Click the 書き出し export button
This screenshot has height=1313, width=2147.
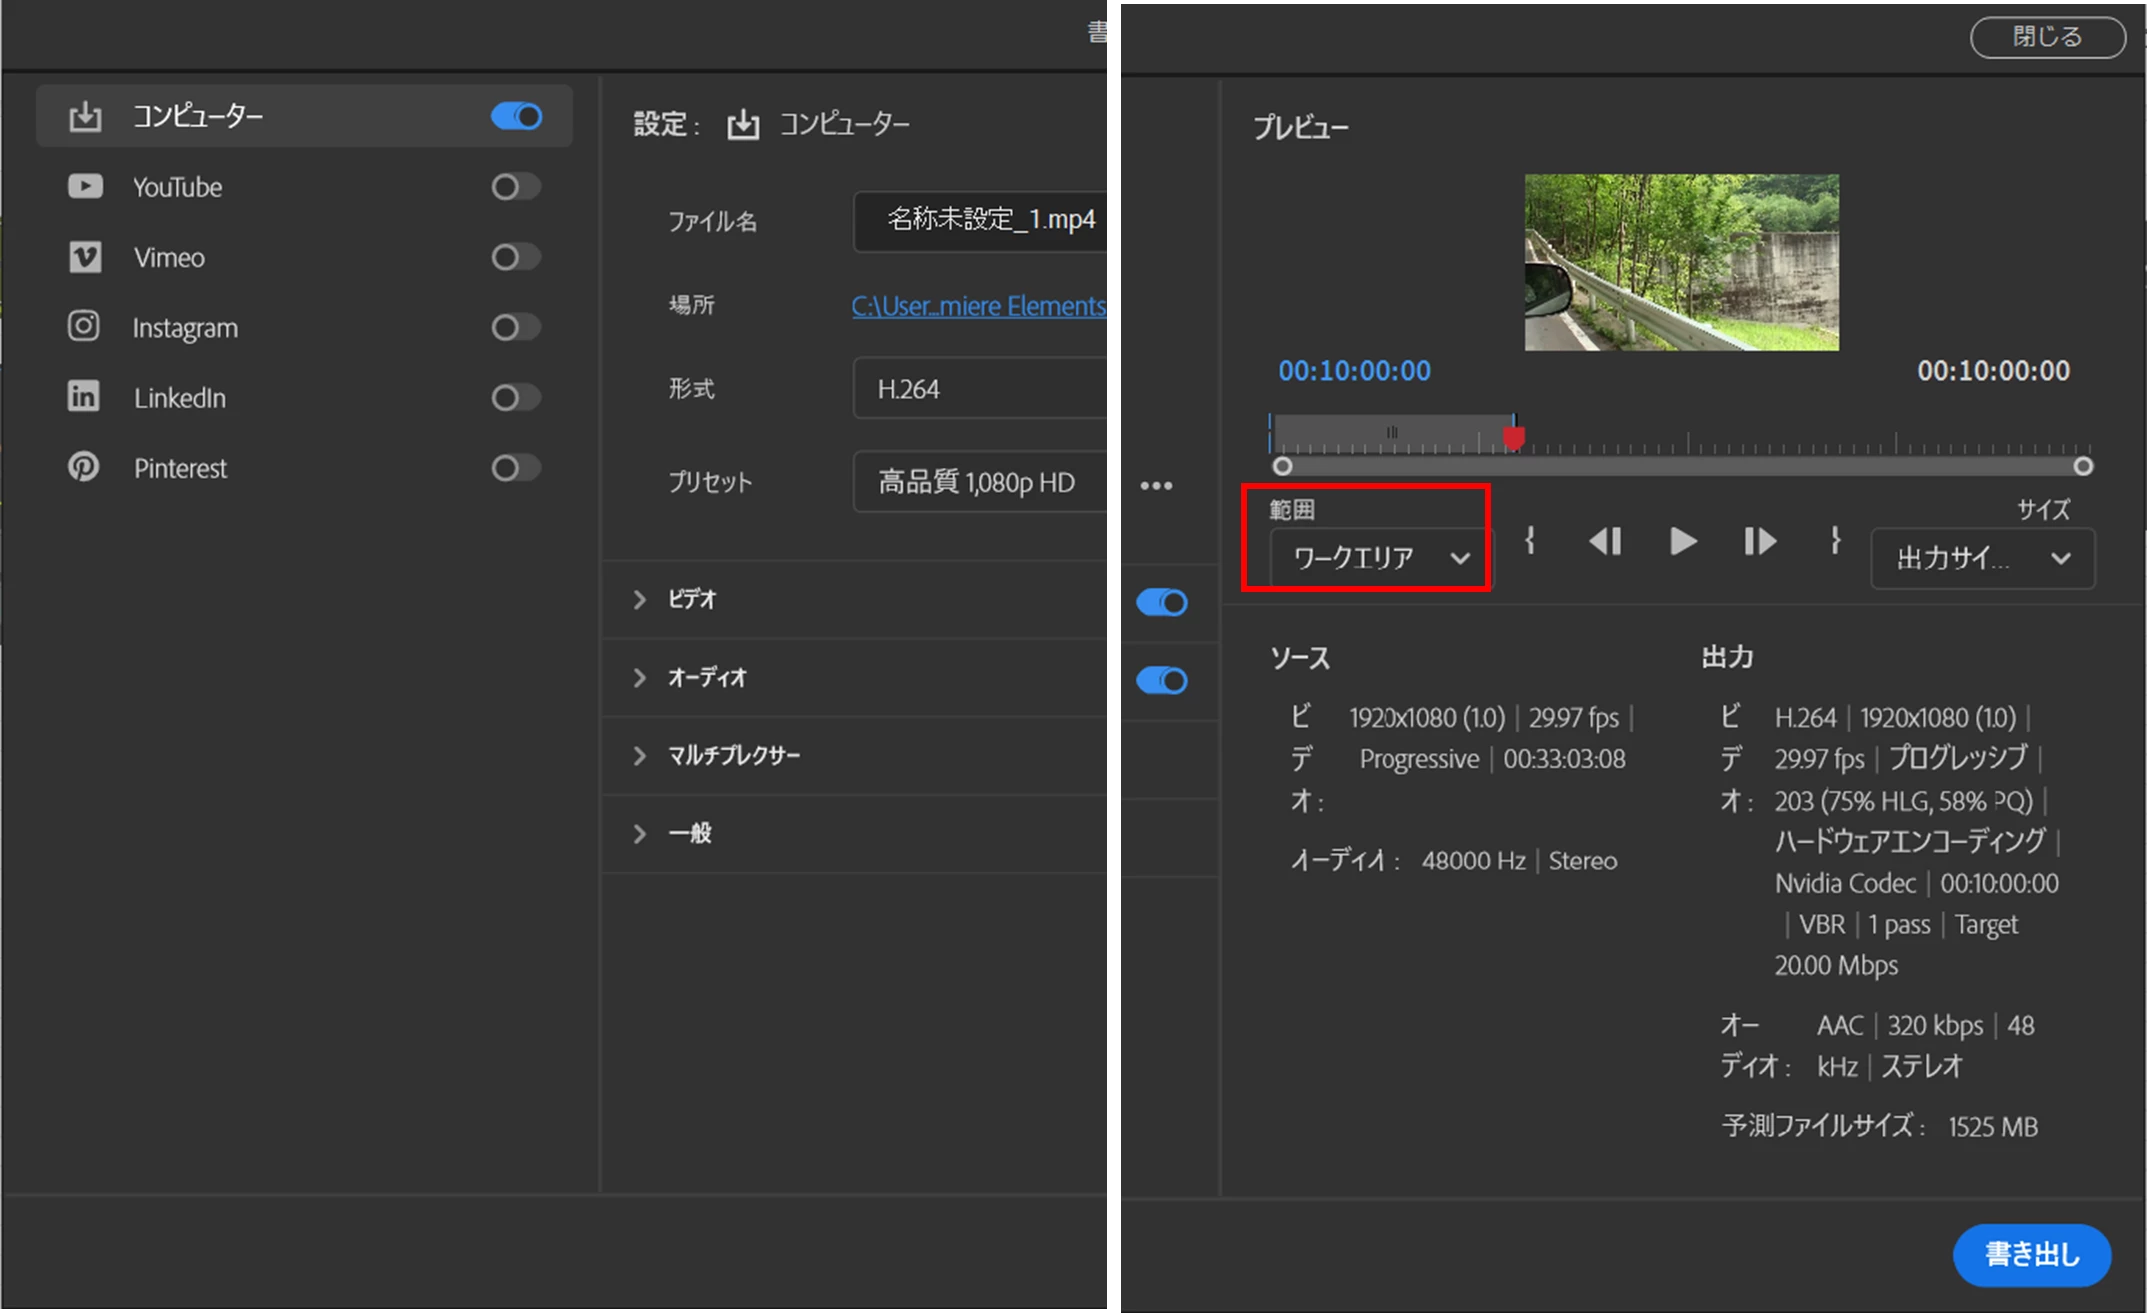2031,1254
